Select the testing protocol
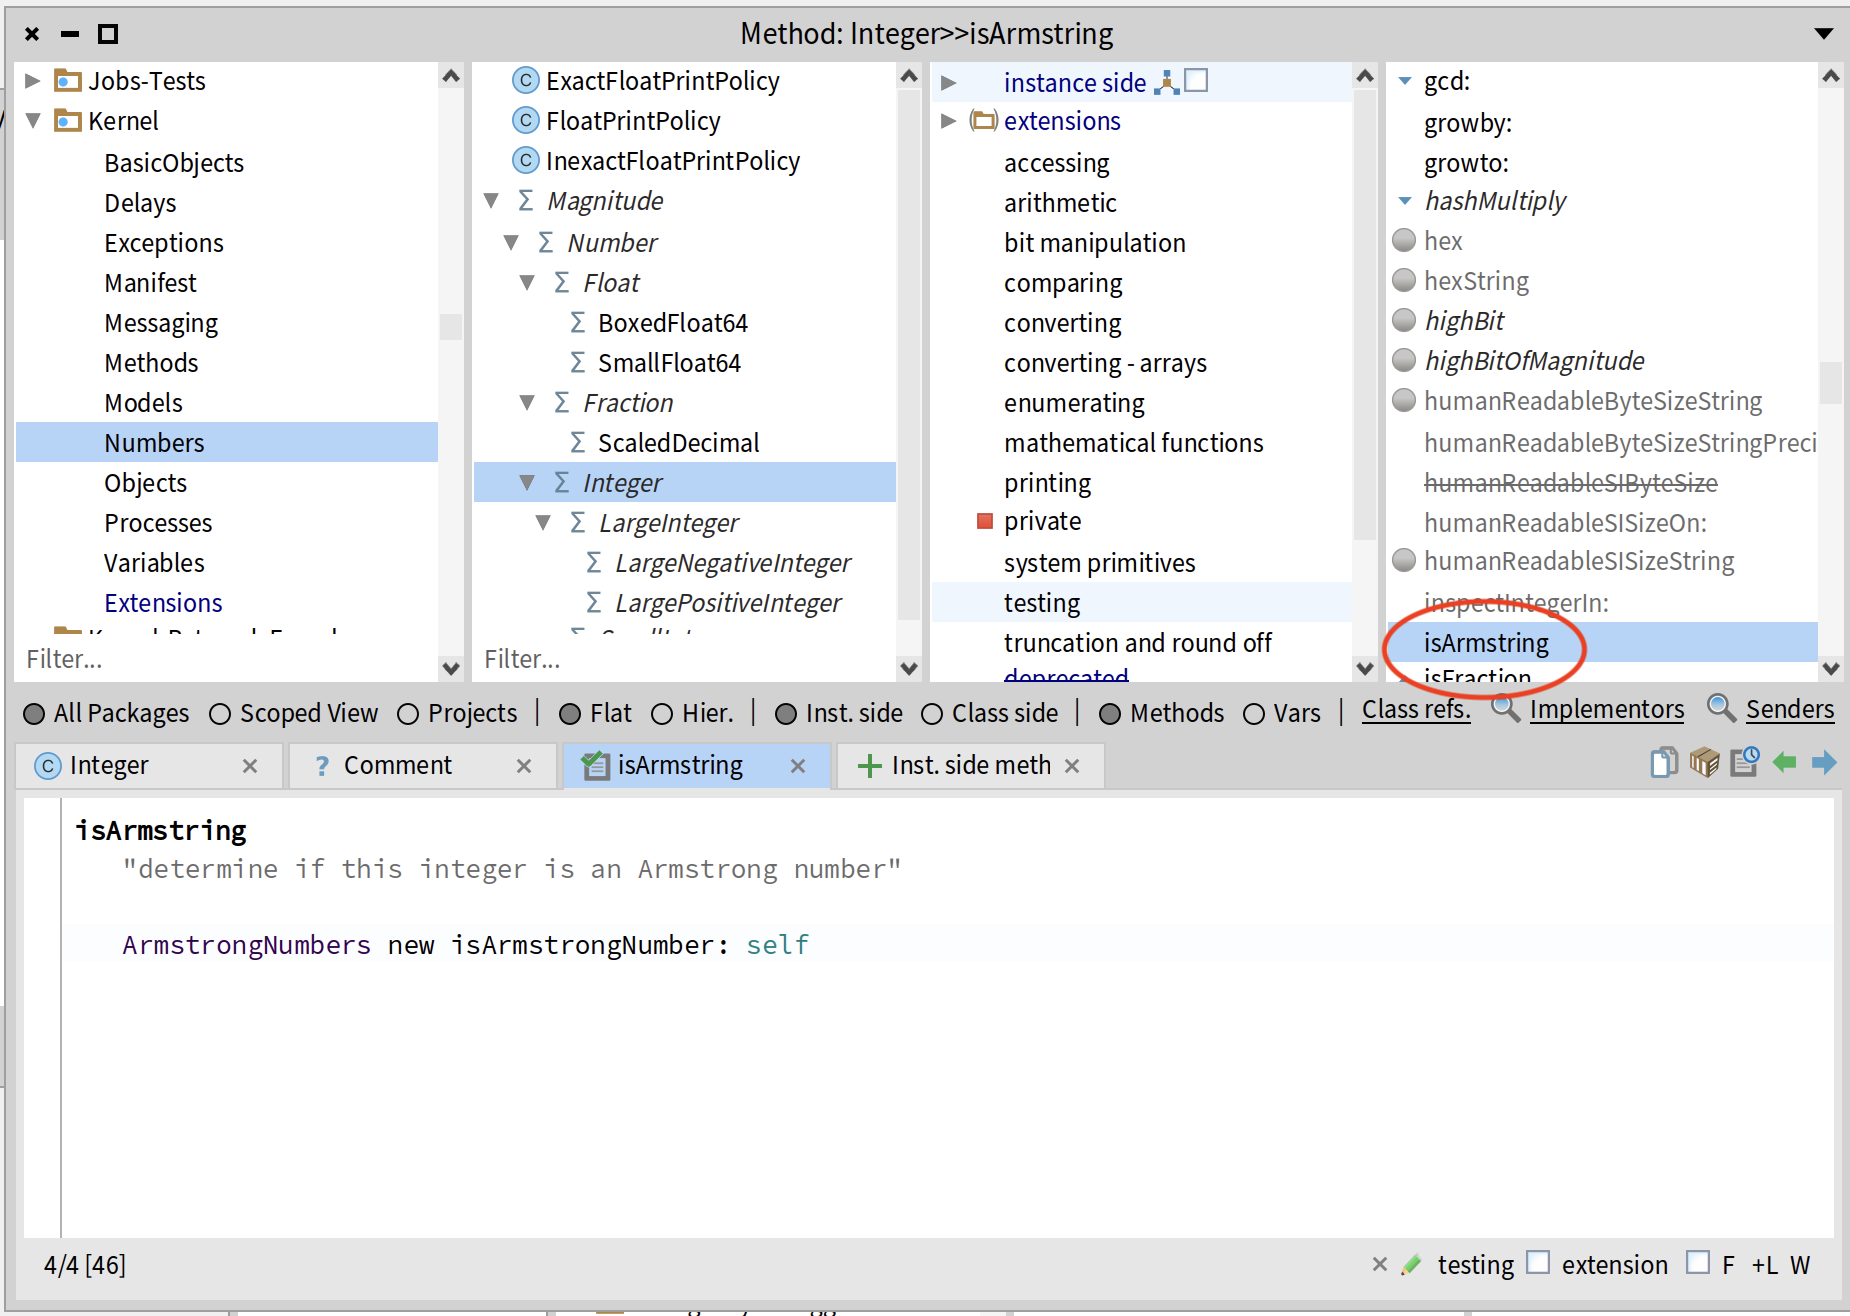 pos(1141,603)
